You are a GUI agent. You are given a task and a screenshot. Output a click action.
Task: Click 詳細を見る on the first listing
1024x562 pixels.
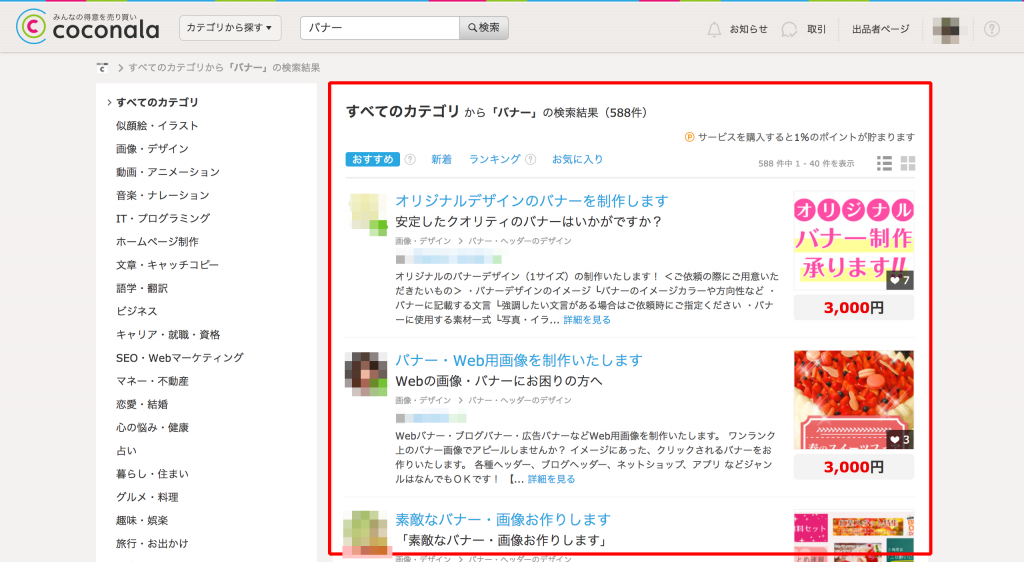[587, 320]
